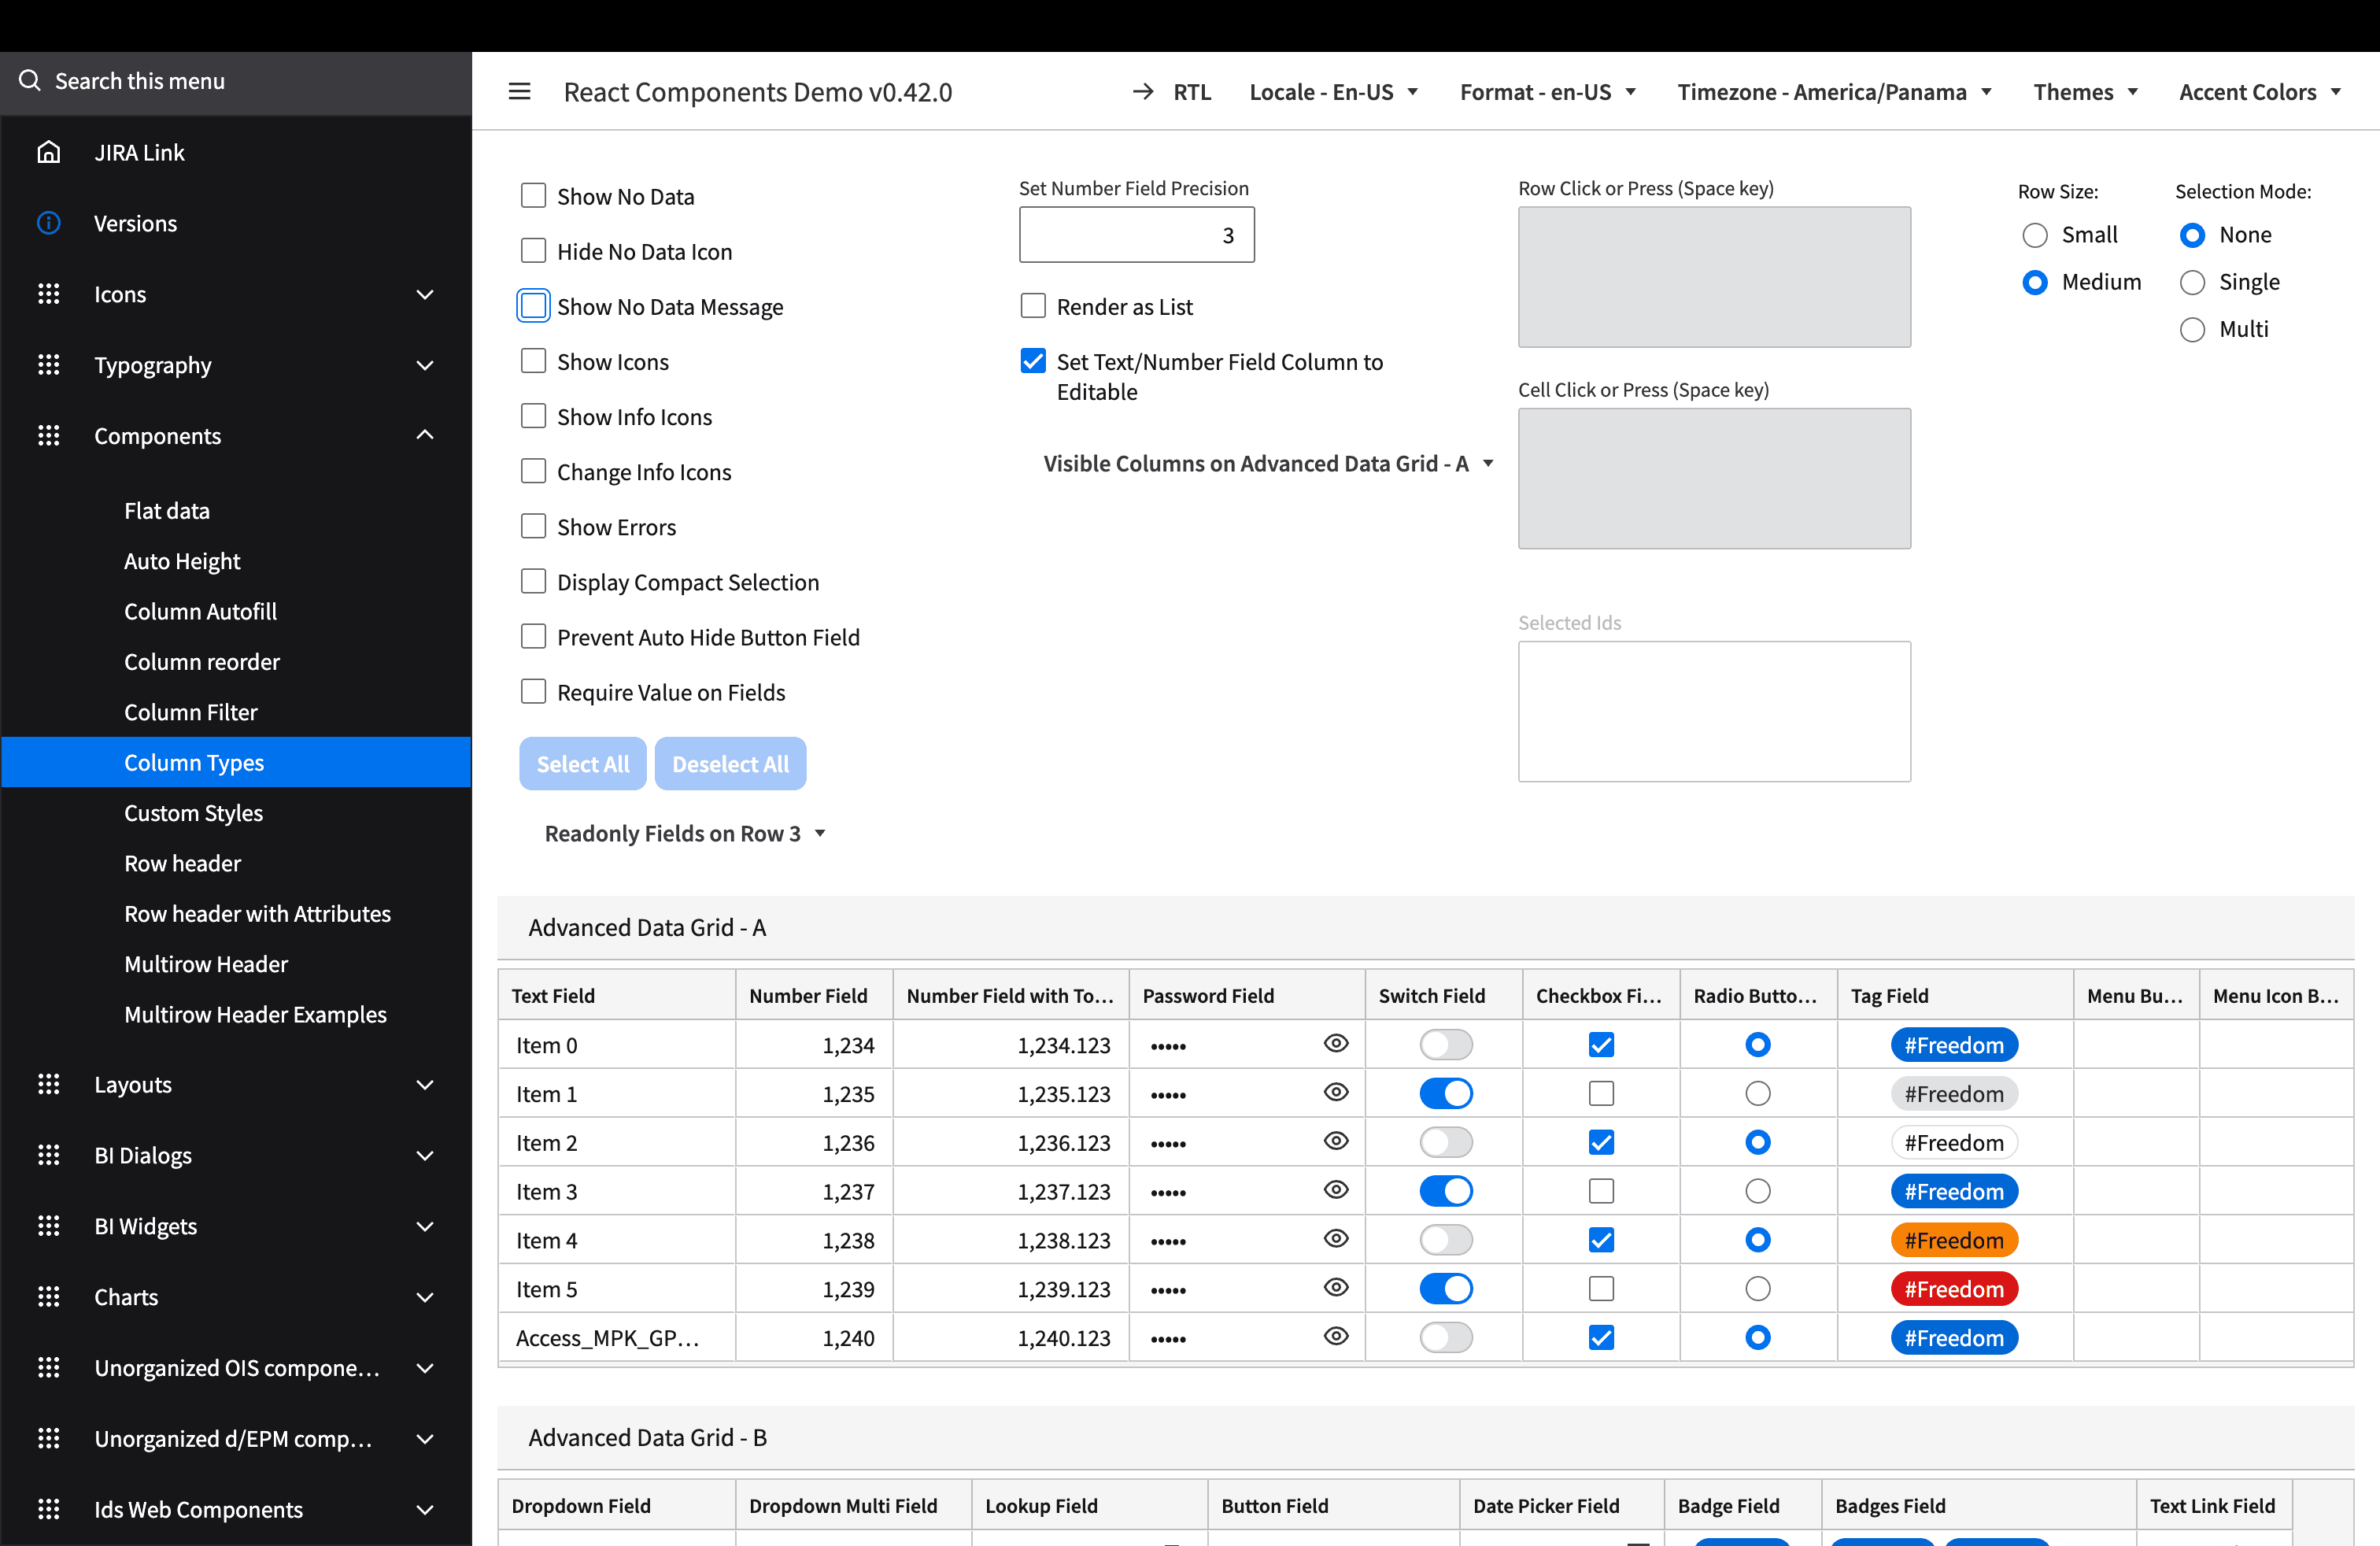
Task: Show password with eye icon for Item 3
Action: point(1336,1190)
